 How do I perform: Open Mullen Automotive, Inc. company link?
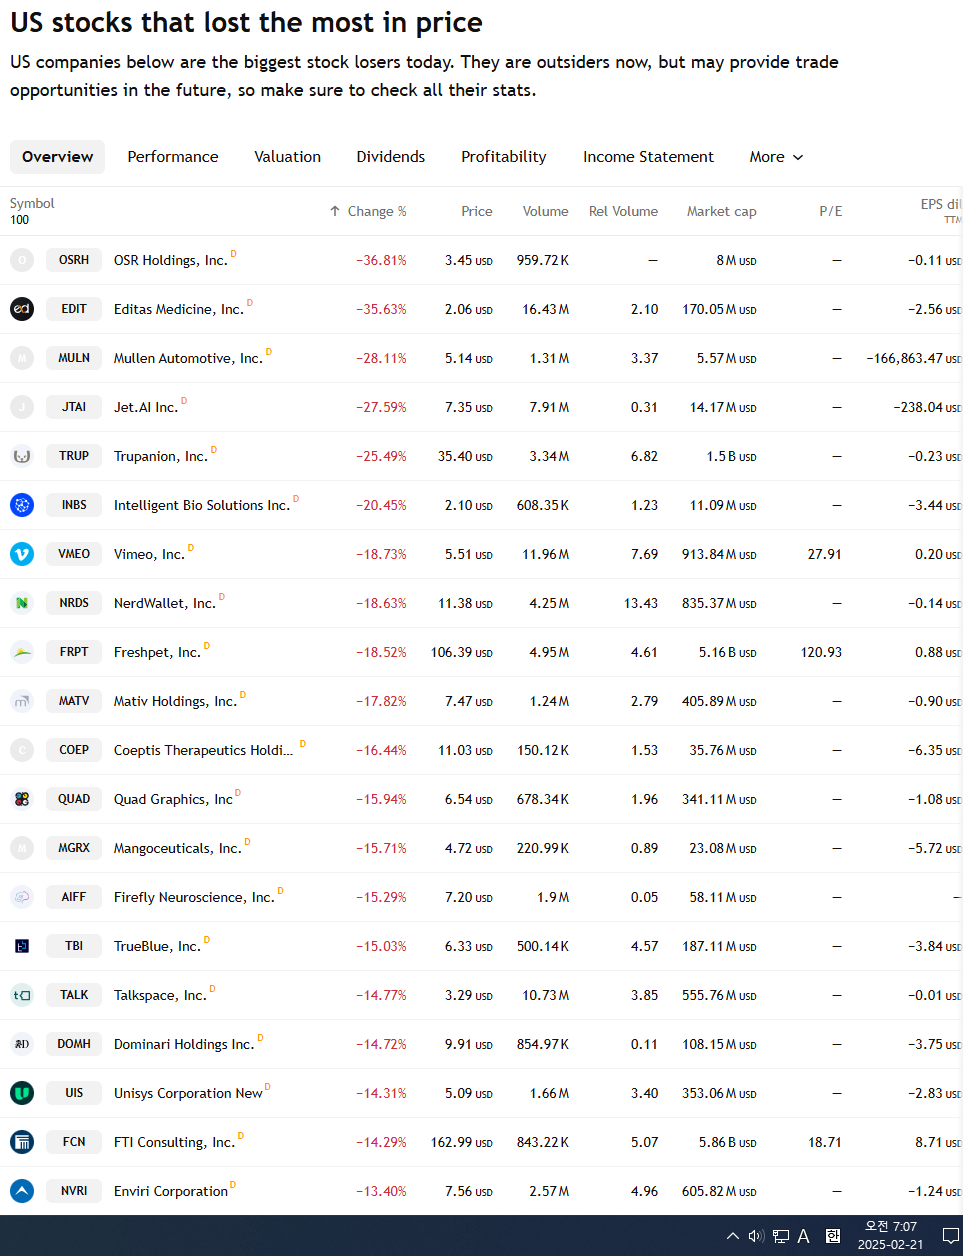(188, 358)
